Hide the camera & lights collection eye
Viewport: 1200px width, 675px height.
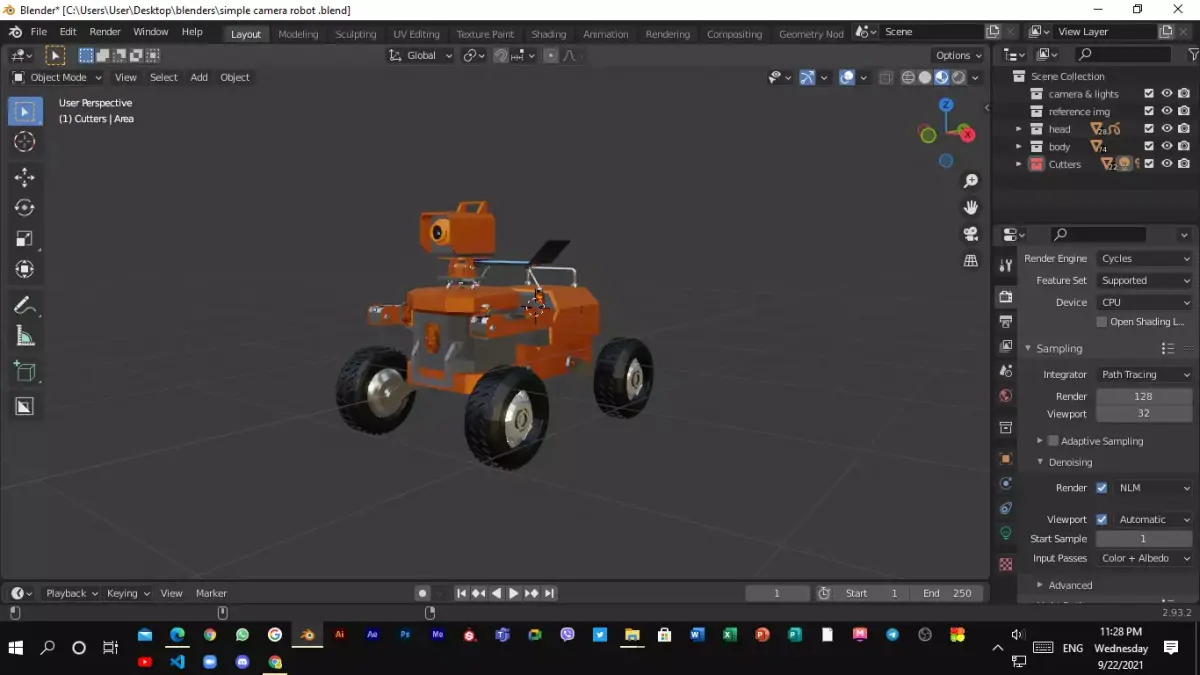[1166, 94]
